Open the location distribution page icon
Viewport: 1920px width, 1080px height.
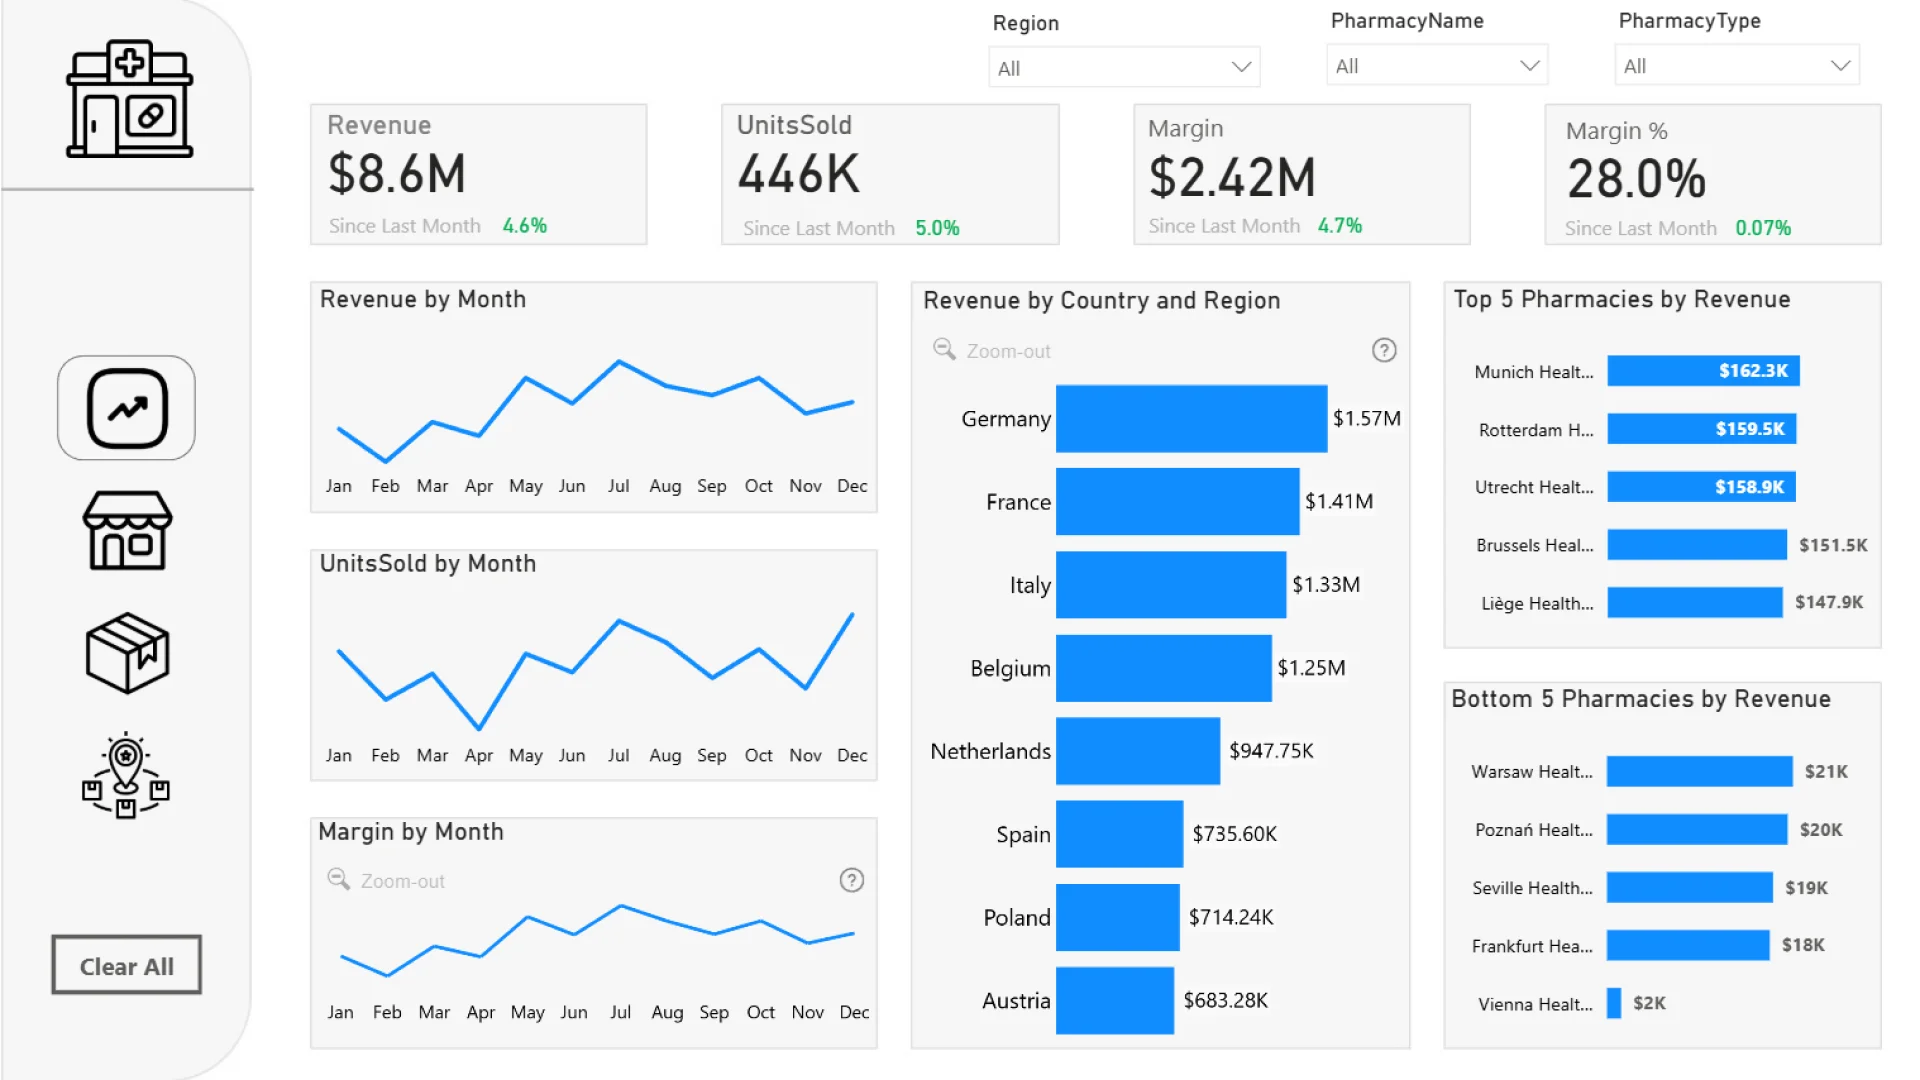coord(126,776)
